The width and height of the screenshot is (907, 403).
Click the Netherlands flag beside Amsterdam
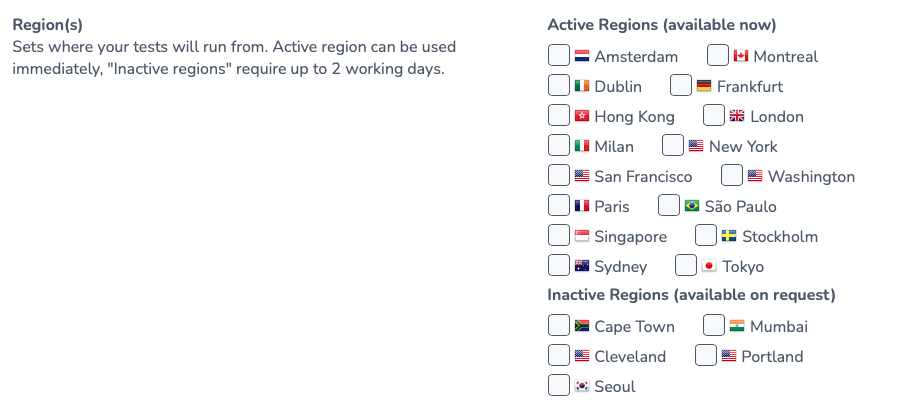point(581,57)
